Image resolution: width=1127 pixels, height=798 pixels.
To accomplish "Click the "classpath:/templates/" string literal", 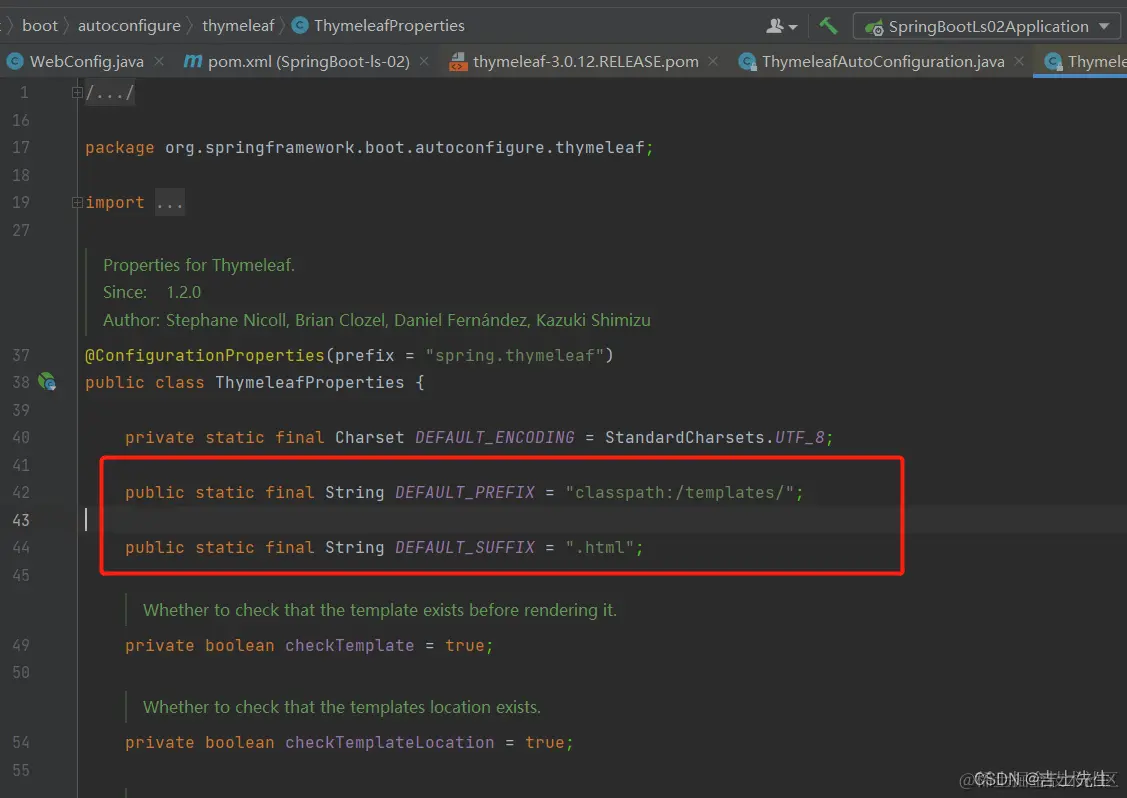I will (679, 492).
